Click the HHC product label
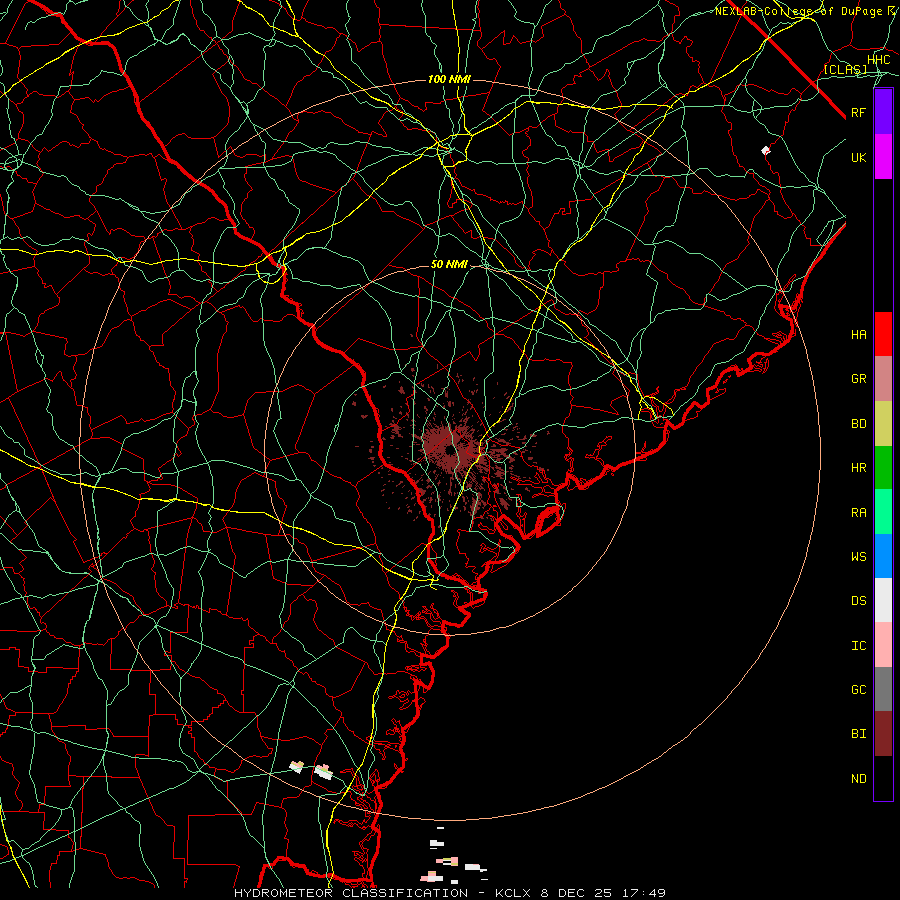 (x=878, y=60)
